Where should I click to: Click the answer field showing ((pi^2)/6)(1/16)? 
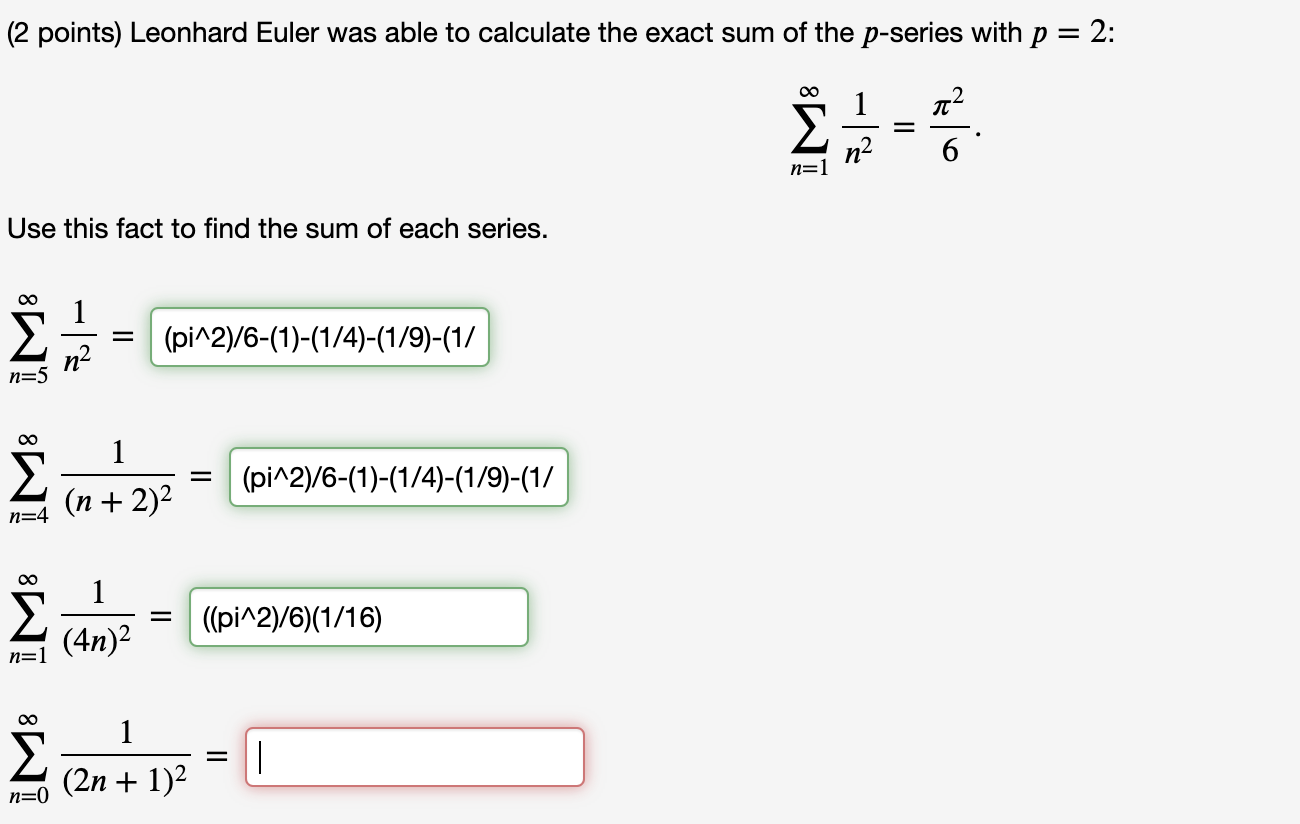point(359,617)
